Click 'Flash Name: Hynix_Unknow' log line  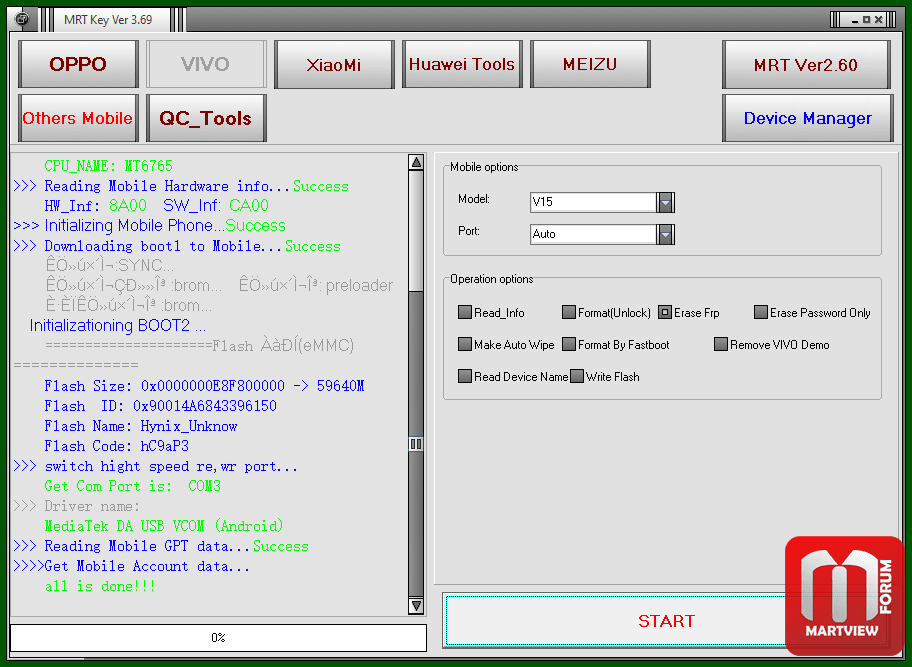tap(140, 426)
